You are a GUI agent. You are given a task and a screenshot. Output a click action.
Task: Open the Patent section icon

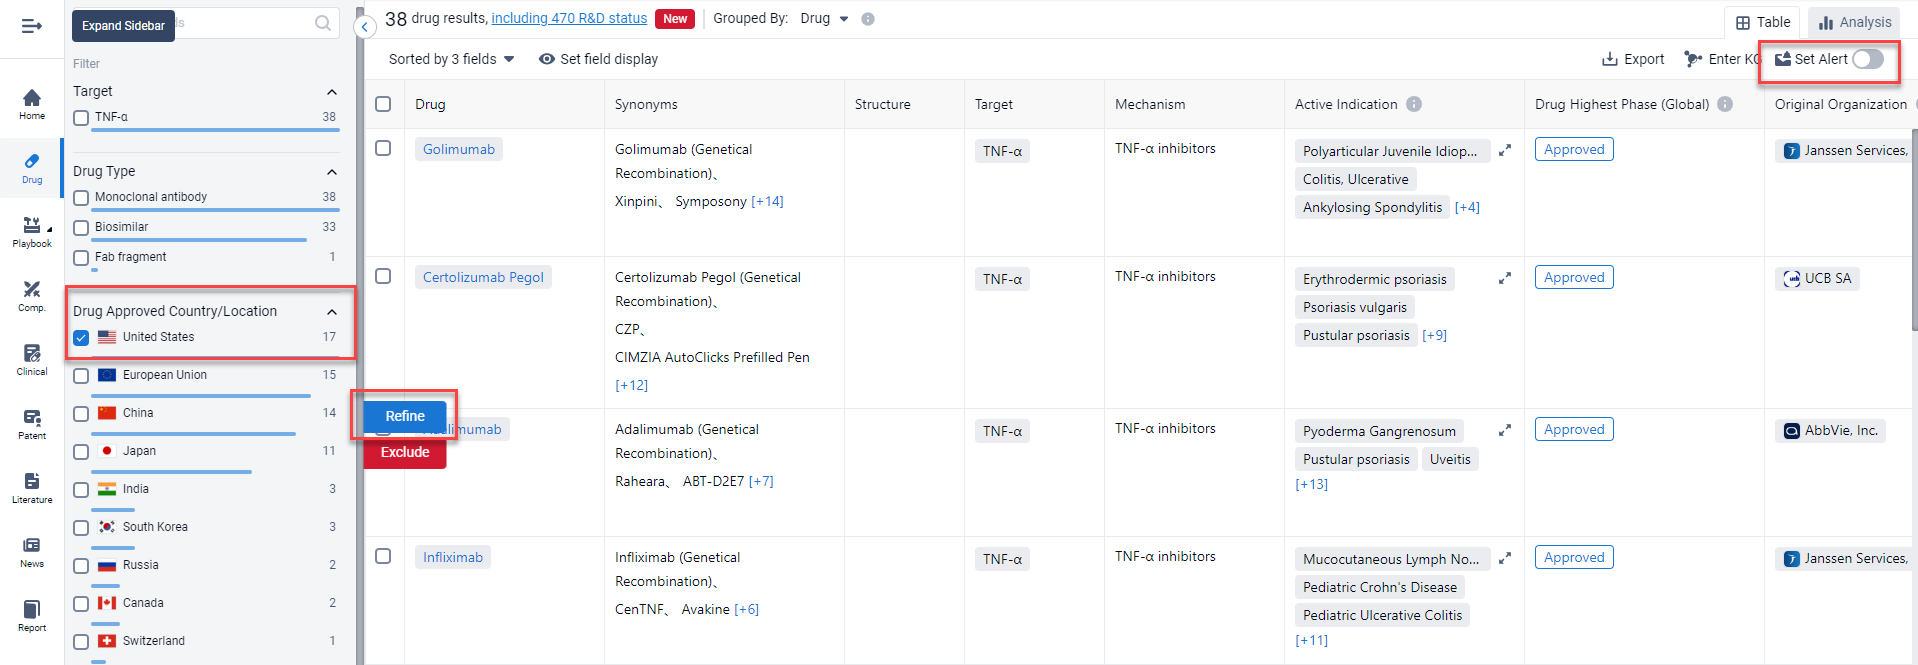pyautogui.click(x=32, y=422)
